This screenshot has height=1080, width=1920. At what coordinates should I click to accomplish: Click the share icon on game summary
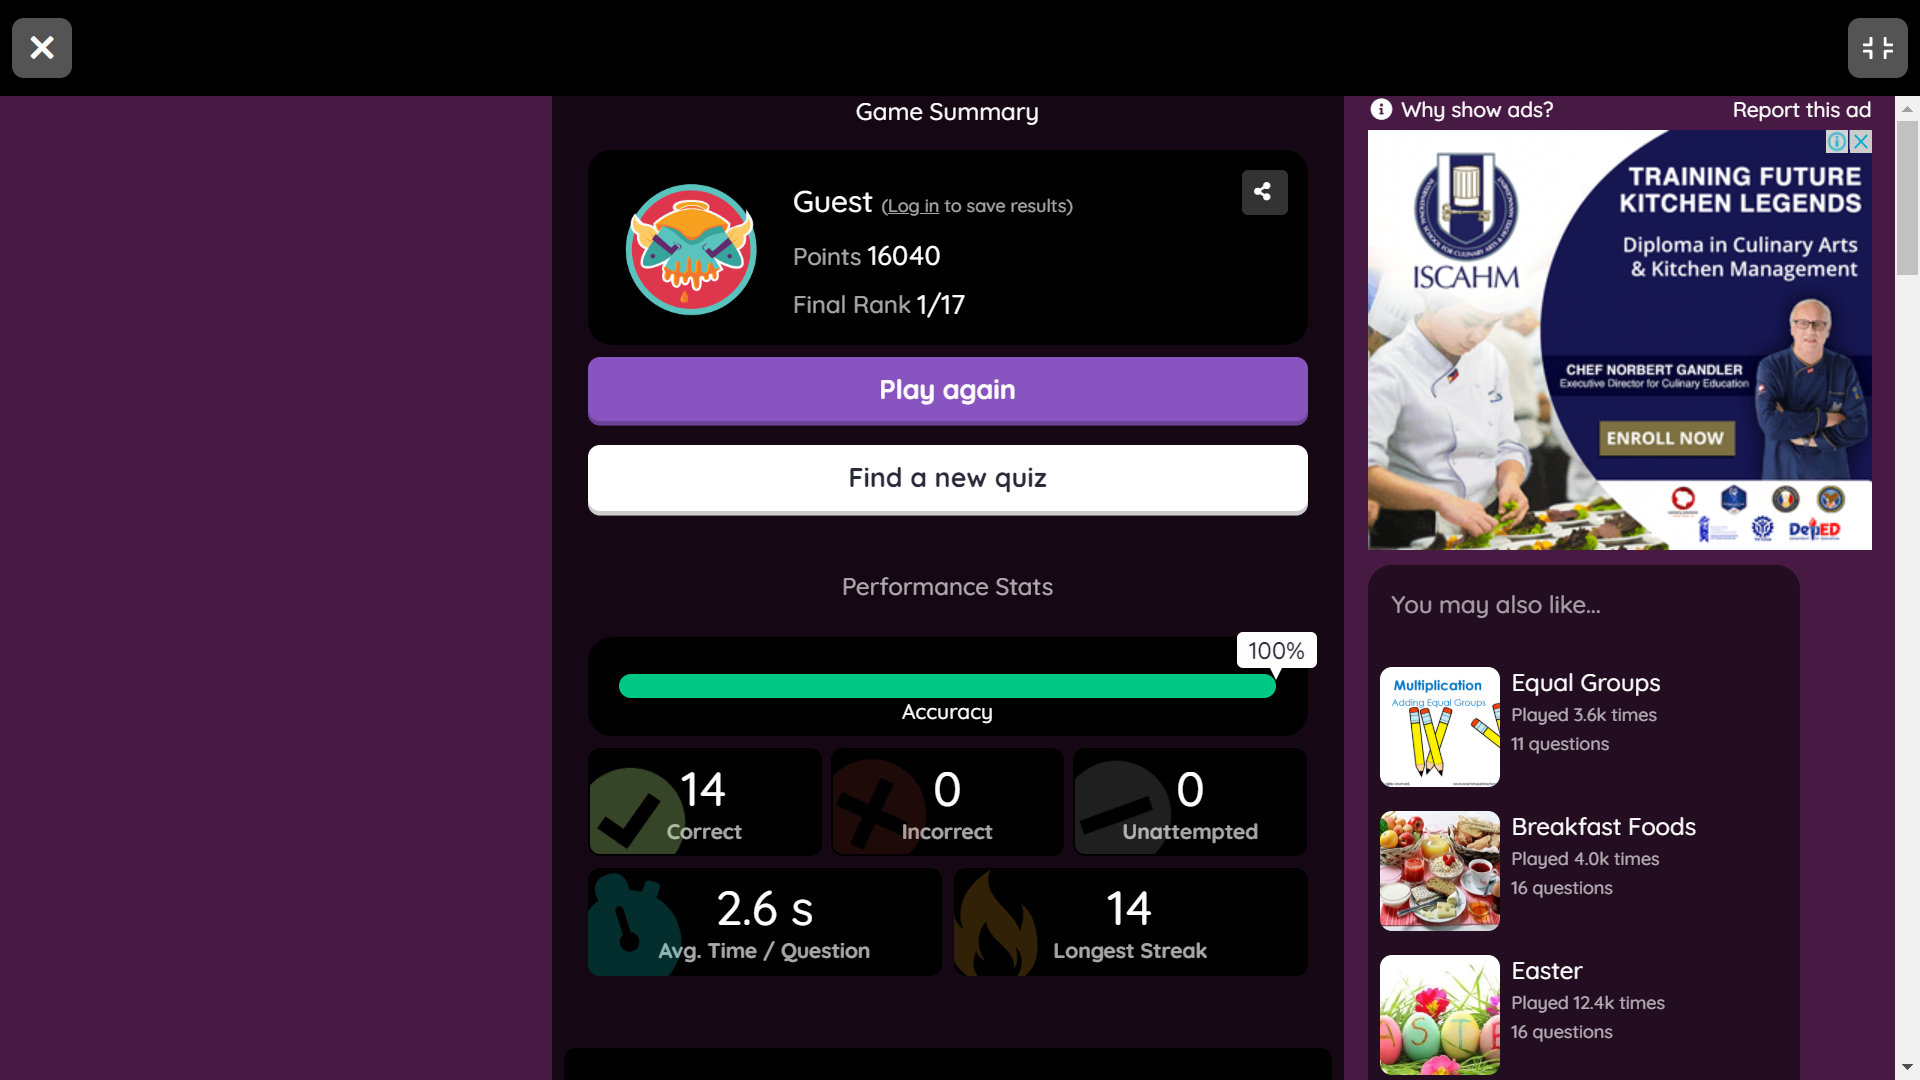(x=1263, y=191)
